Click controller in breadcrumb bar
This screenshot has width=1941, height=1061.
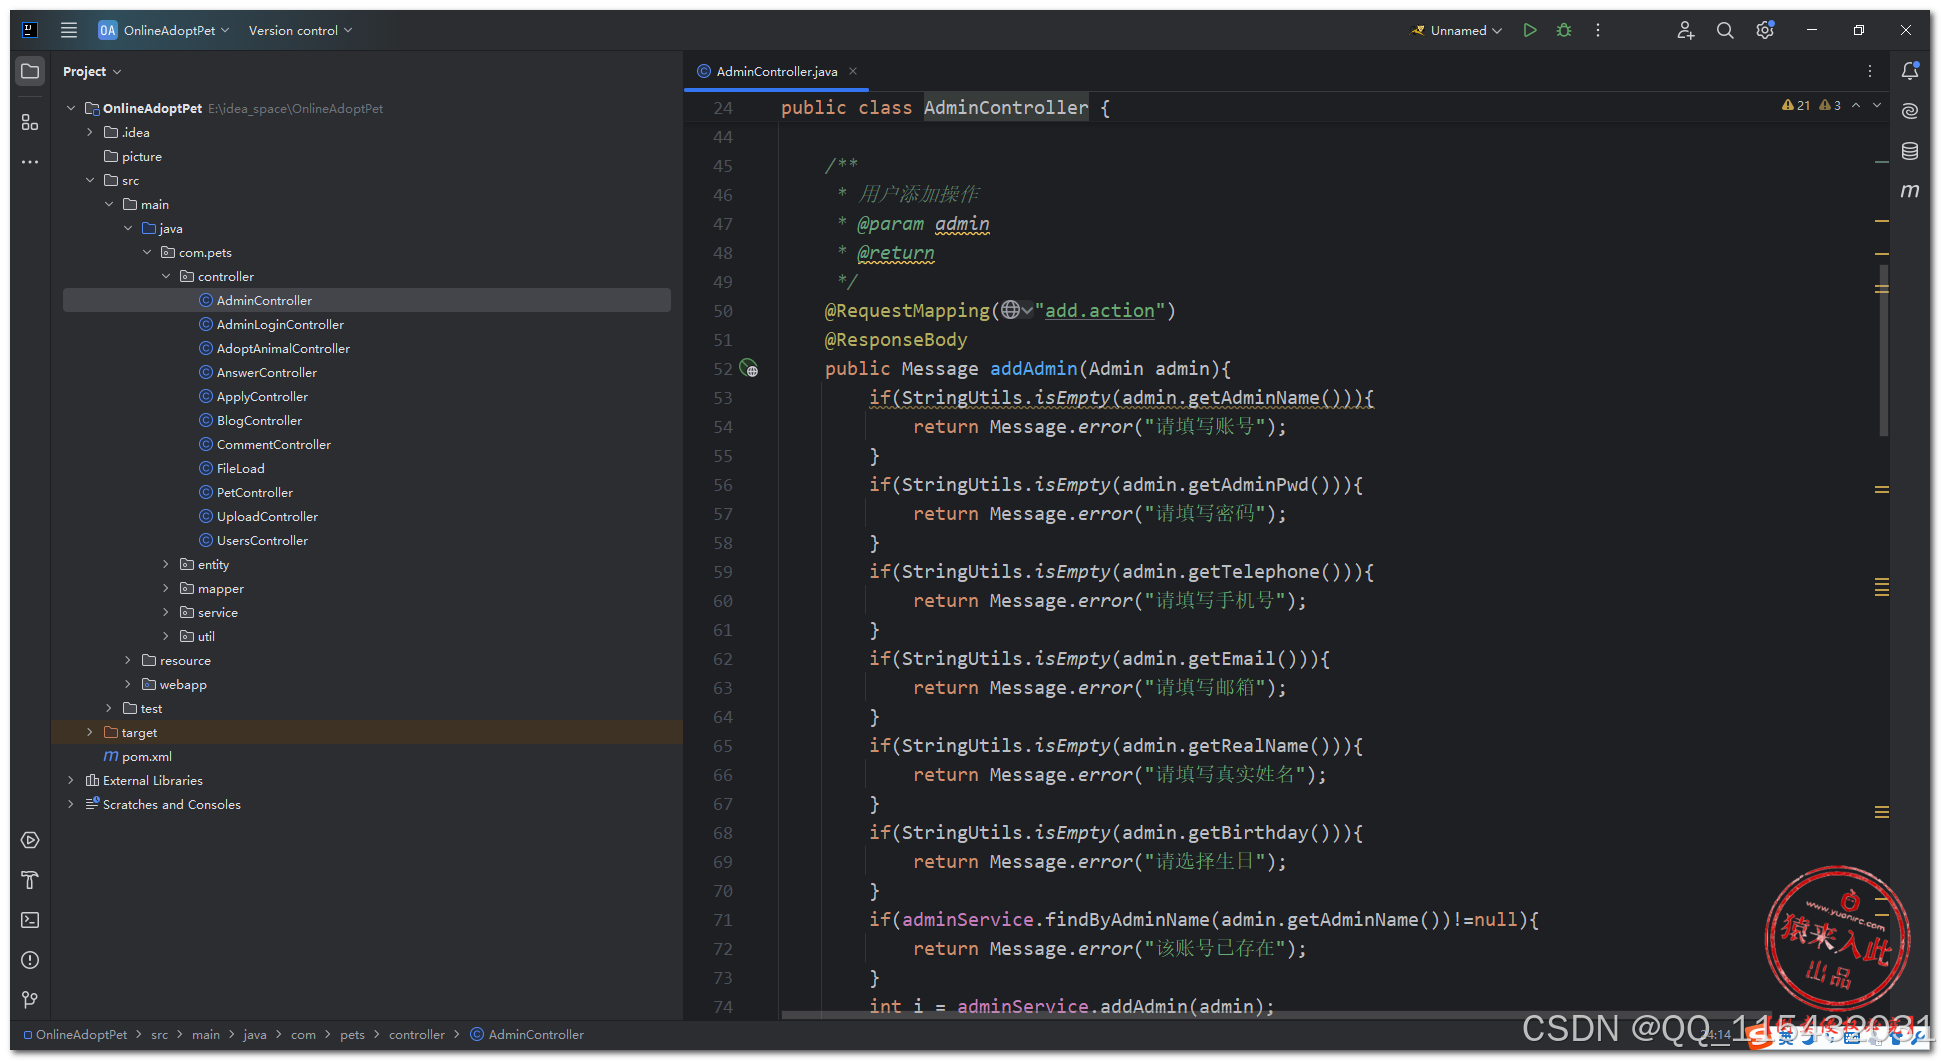[416, 1034]
